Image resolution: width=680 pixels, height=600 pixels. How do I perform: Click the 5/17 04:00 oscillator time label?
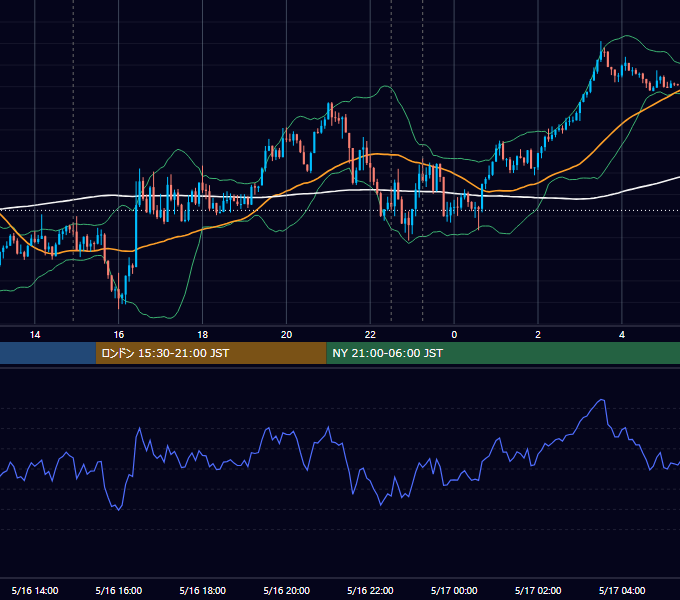[x=622, y=590]
